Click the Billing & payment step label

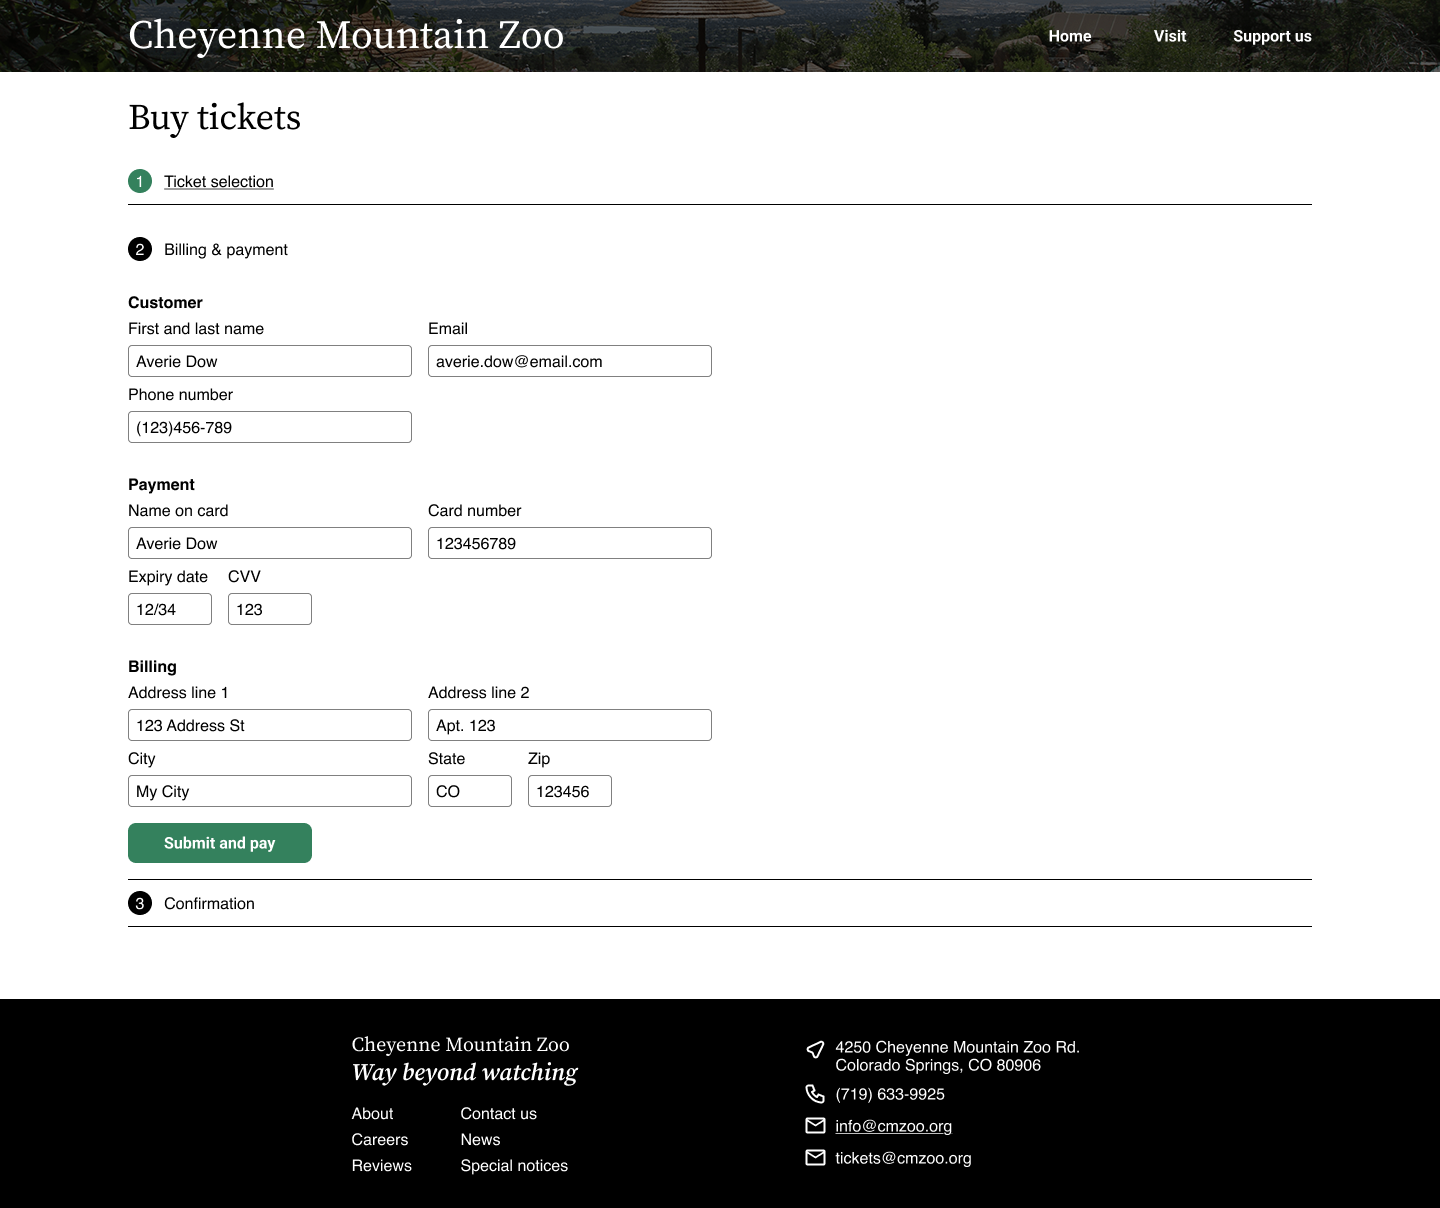click(x=226, y=249)
